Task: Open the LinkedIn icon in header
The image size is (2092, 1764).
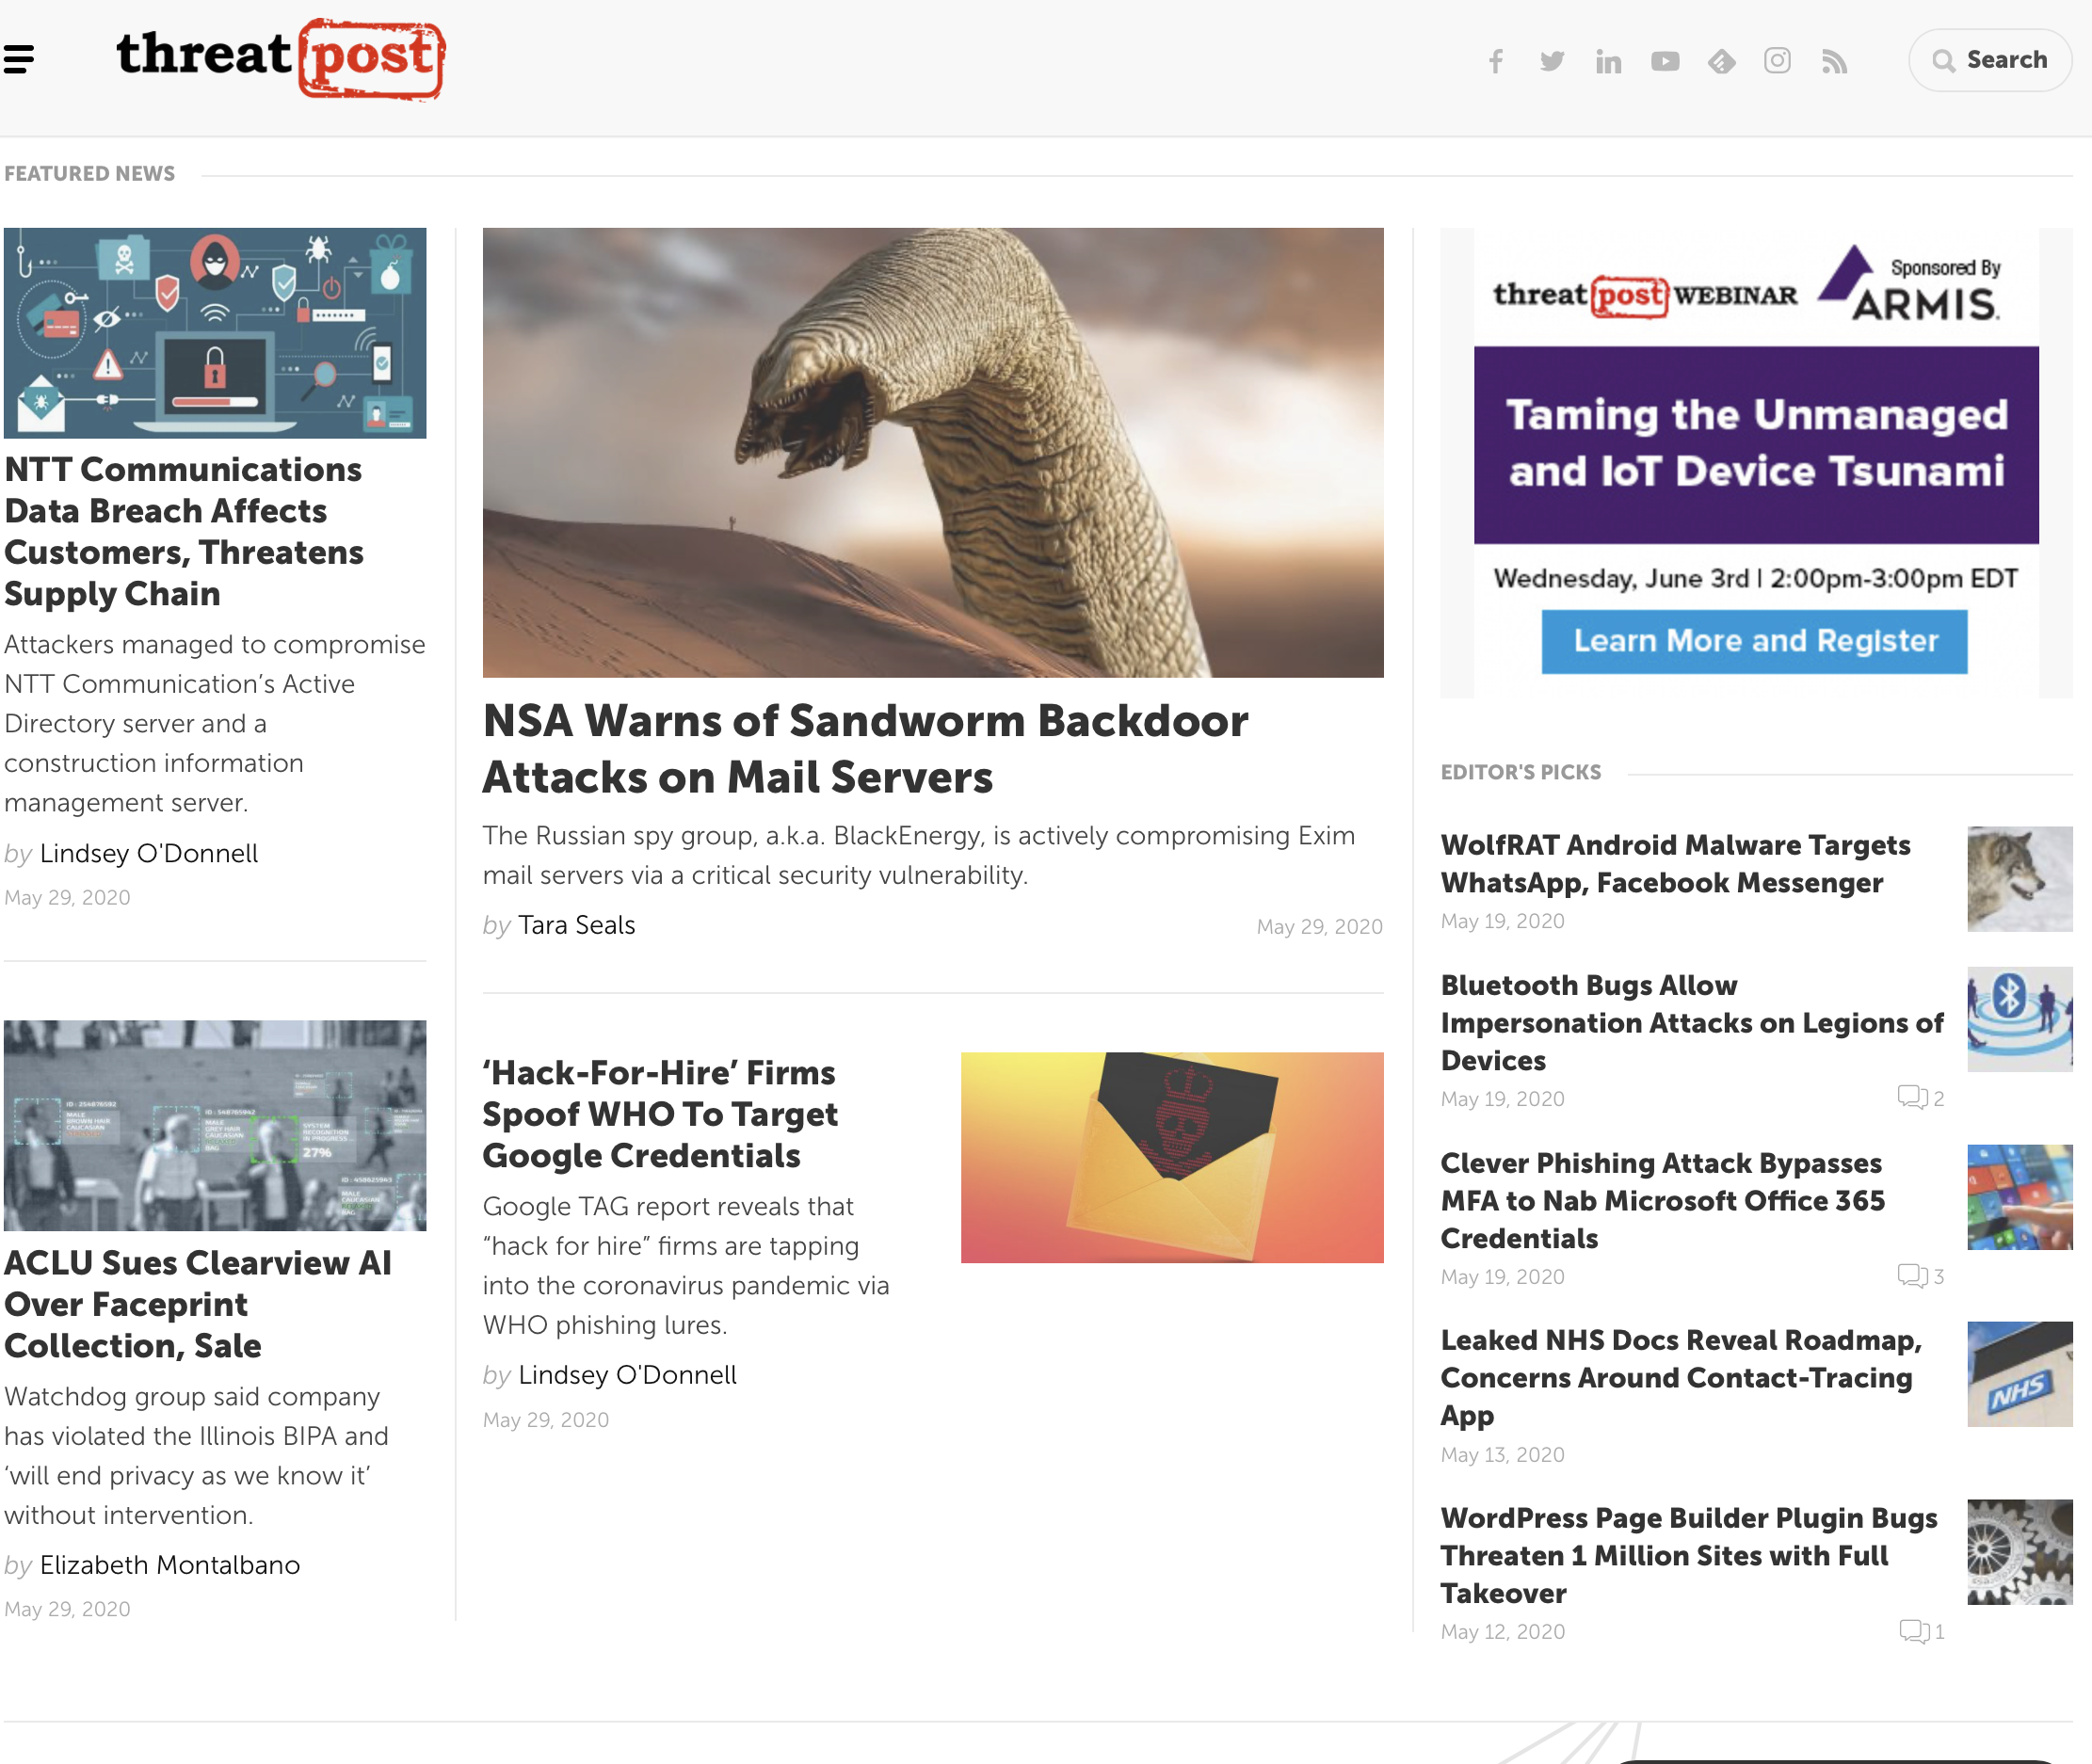Action: (1608, 61)
